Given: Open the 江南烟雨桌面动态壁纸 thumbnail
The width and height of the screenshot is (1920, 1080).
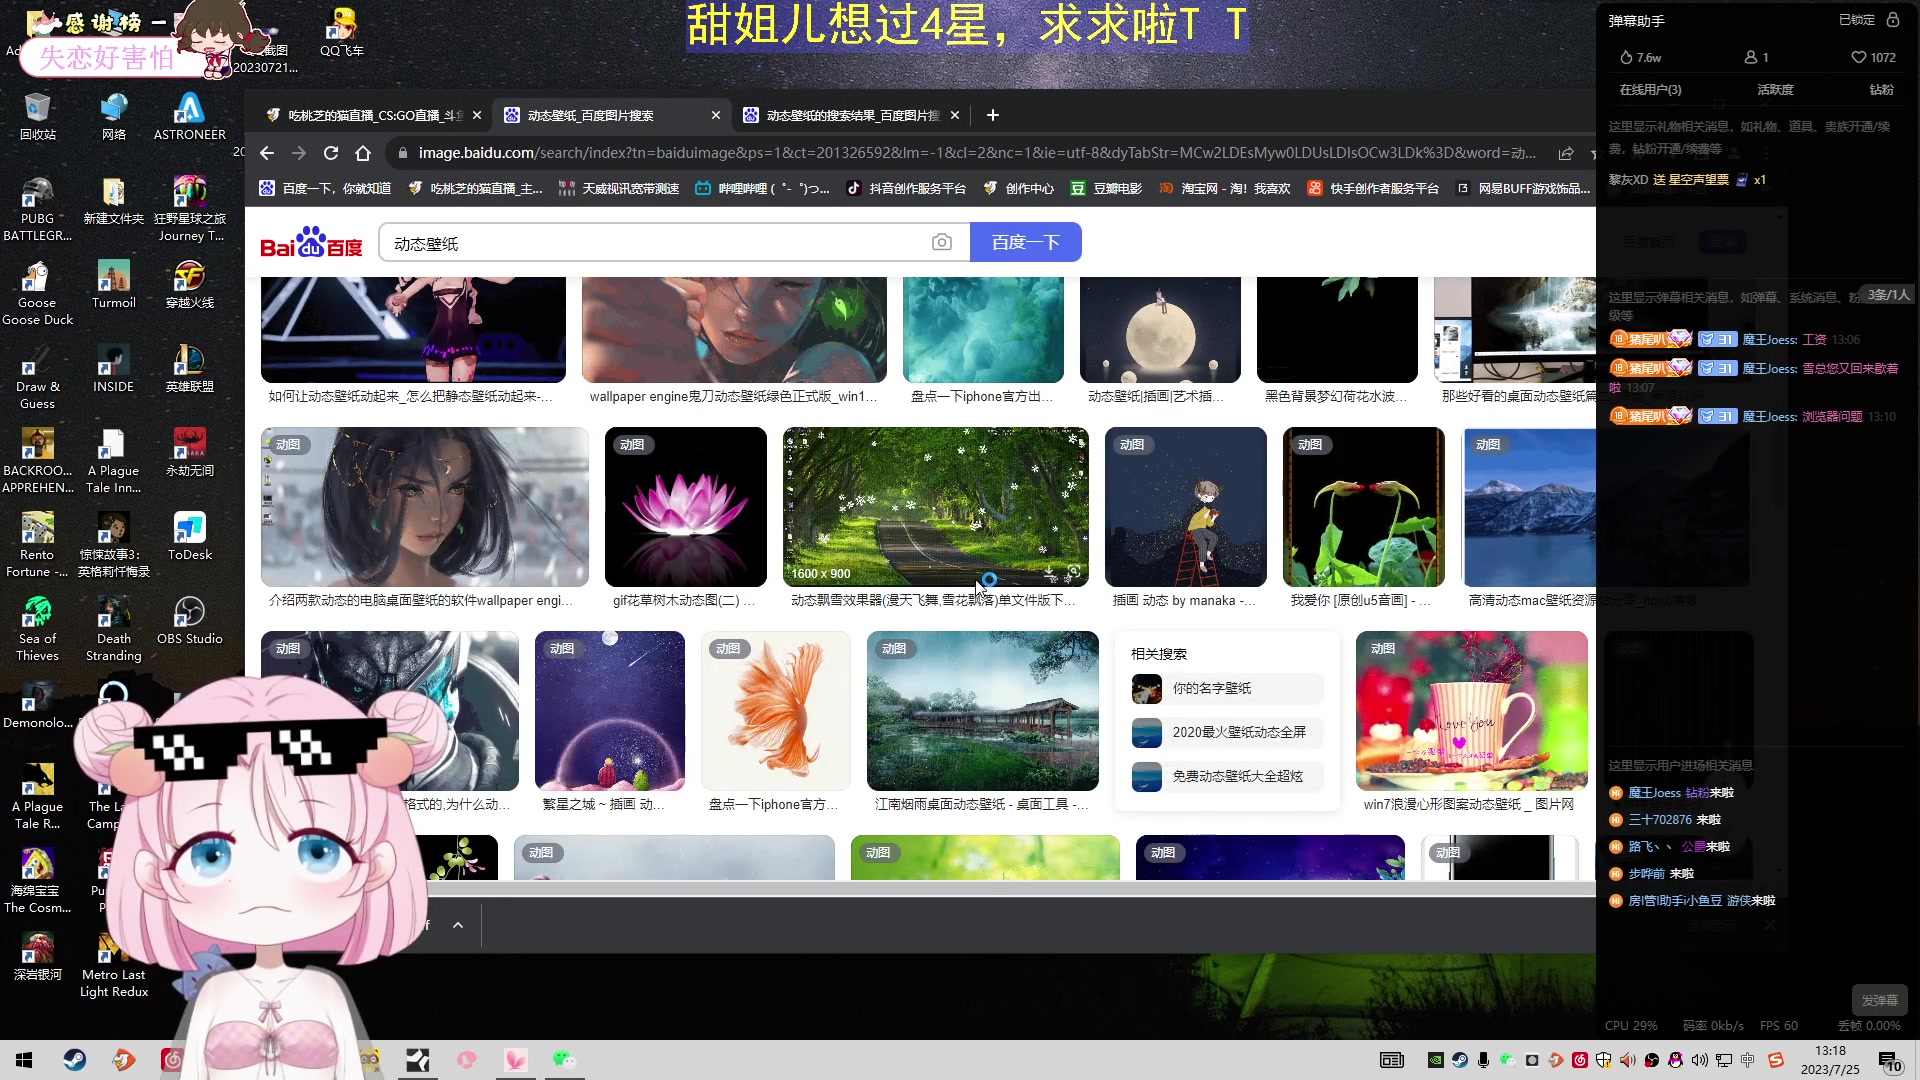Looking at the screenshot, I should [982, 711].
